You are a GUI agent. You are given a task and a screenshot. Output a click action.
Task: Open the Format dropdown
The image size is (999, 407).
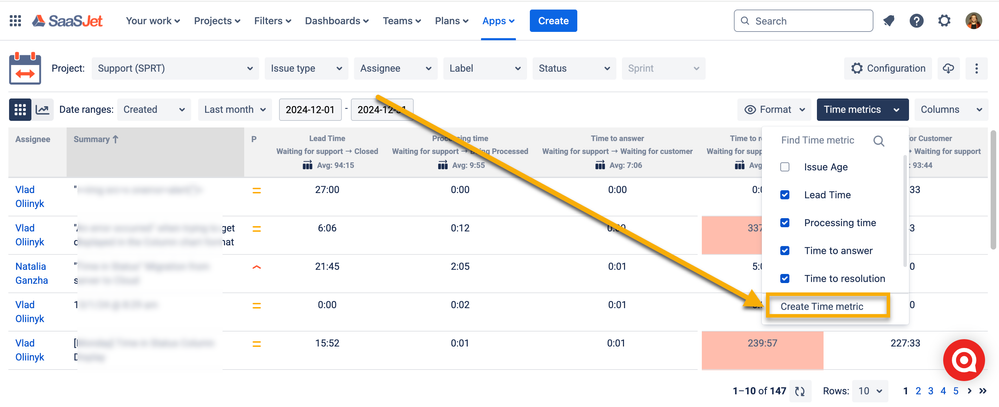coord(774,110)
